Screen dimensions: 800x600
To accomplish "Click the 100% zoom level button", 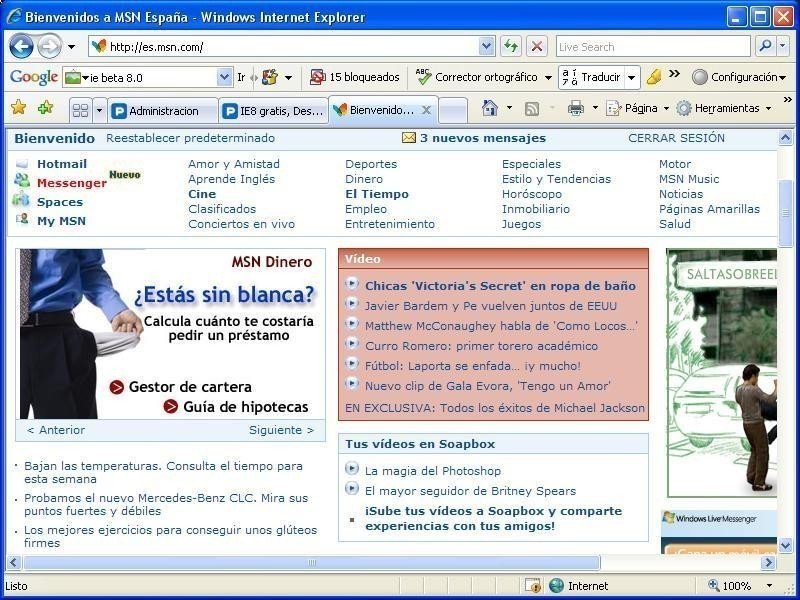I will [x=731, y=586].
